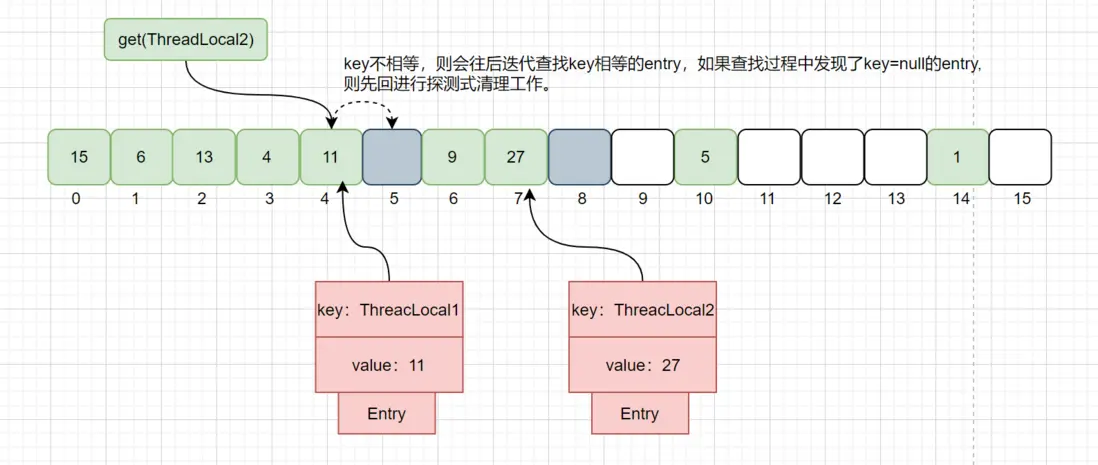Select the cell containing 27
This screenshot has width=1098, height=465.
click(516, 157)
